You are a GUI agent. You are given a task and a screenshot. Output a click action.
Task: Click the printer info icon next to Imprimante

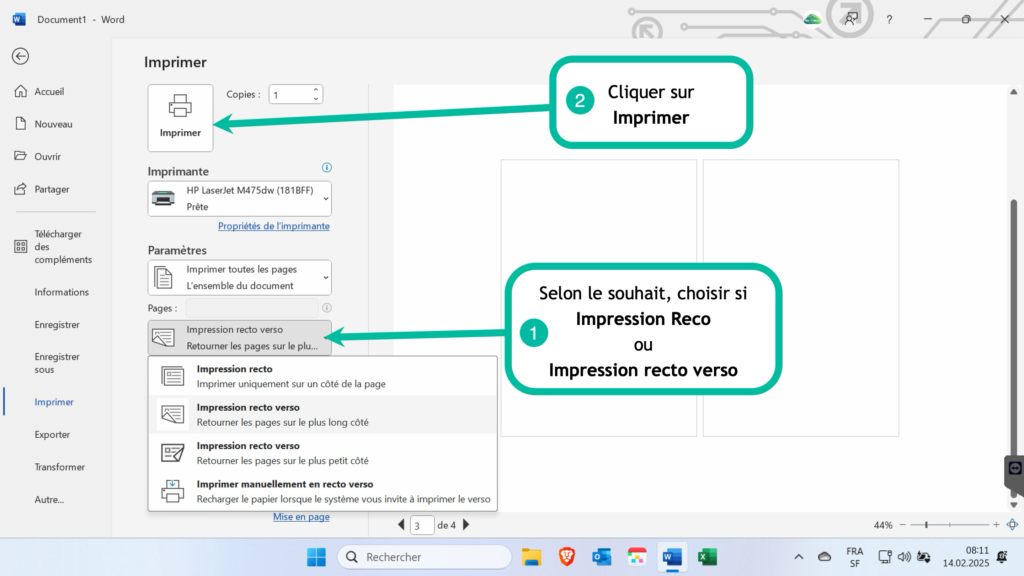coord(327,168)
